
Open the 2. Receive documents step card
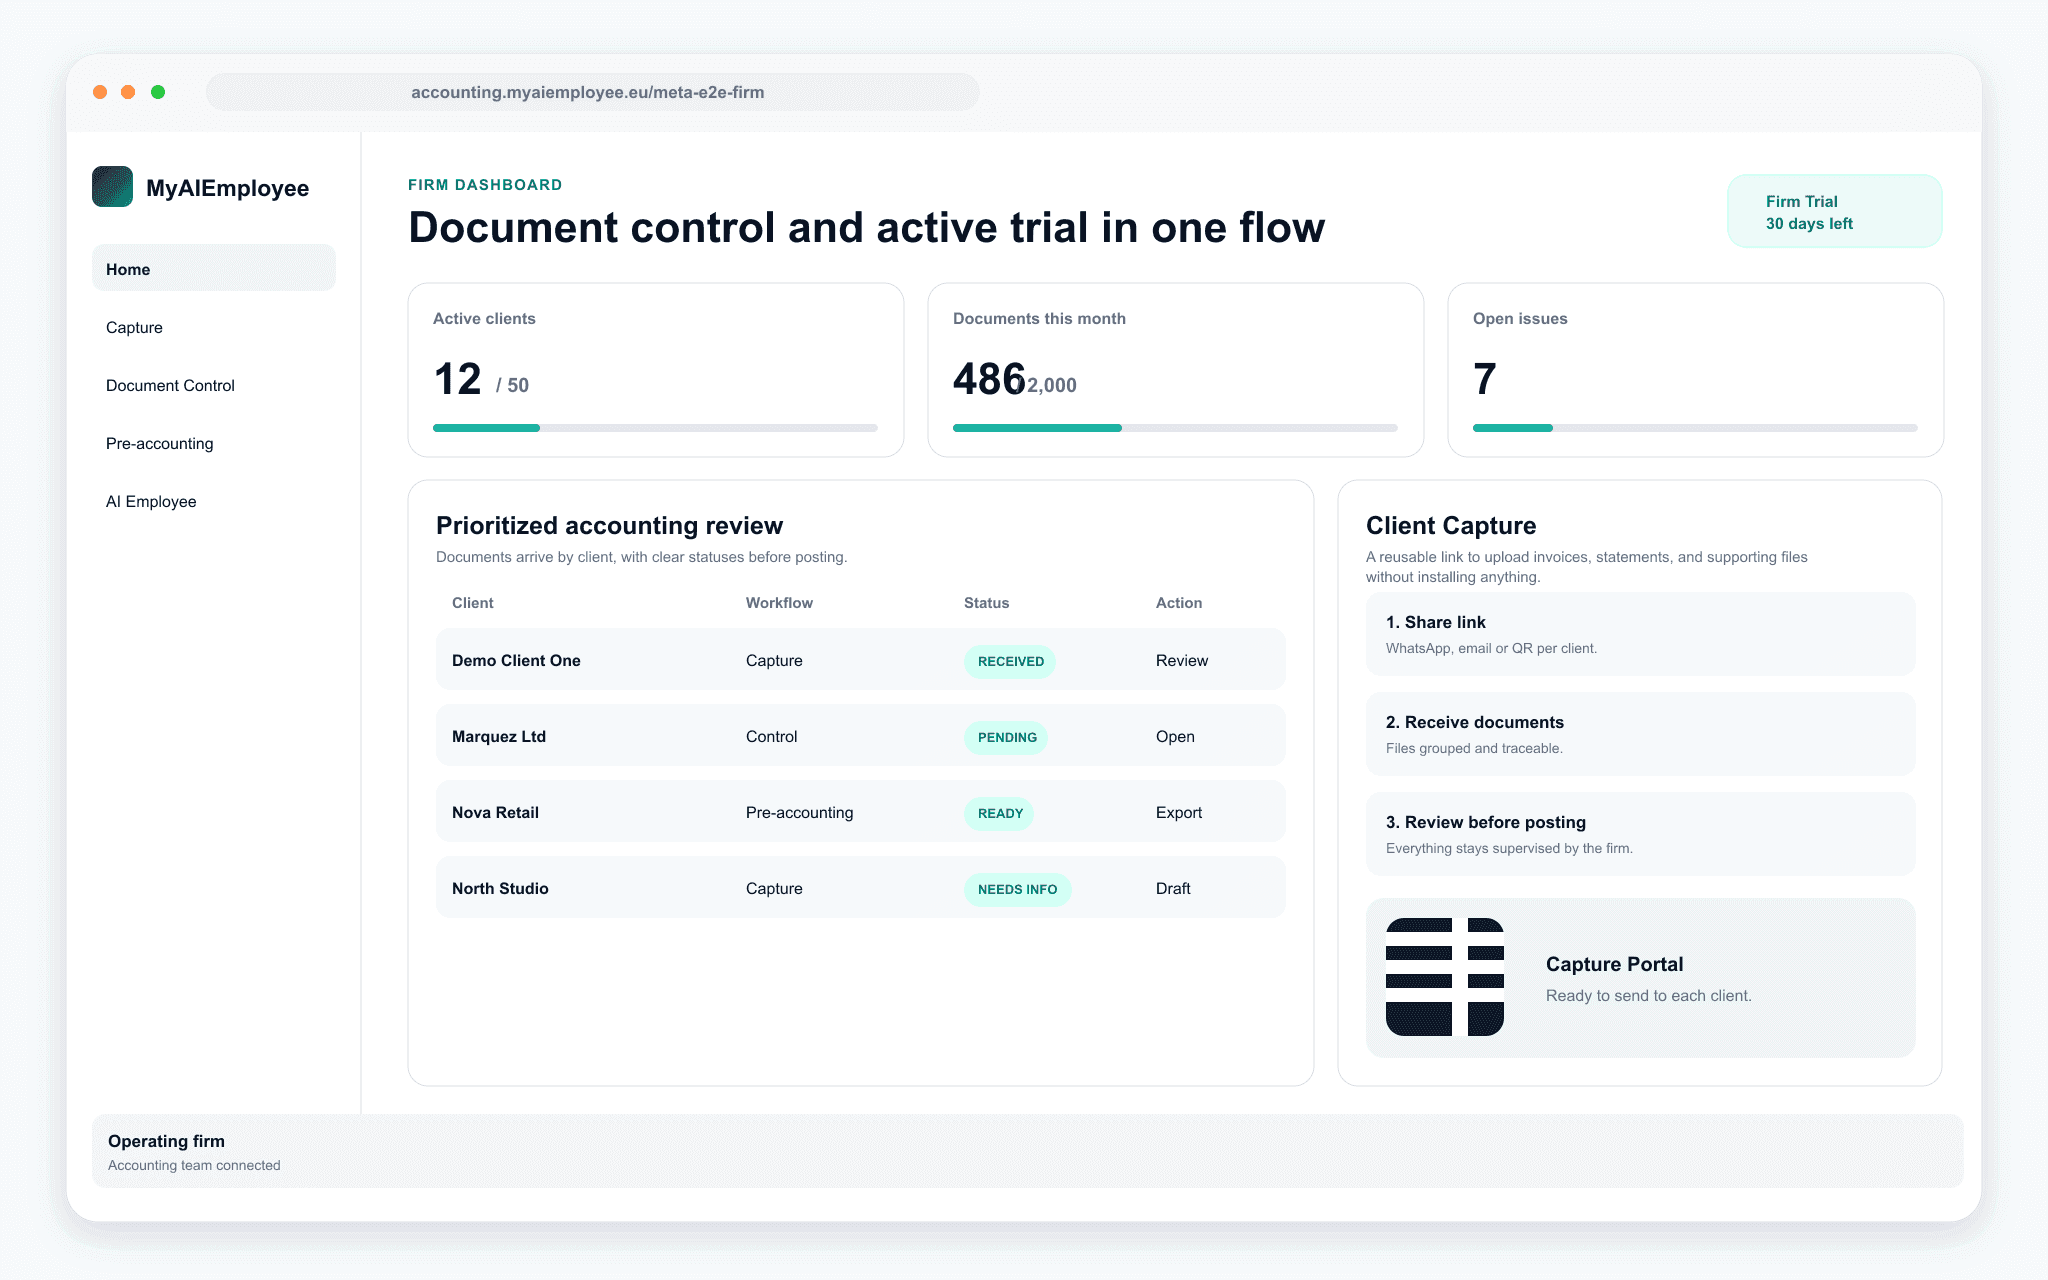pyautogui.click(x=1640, y=734)
